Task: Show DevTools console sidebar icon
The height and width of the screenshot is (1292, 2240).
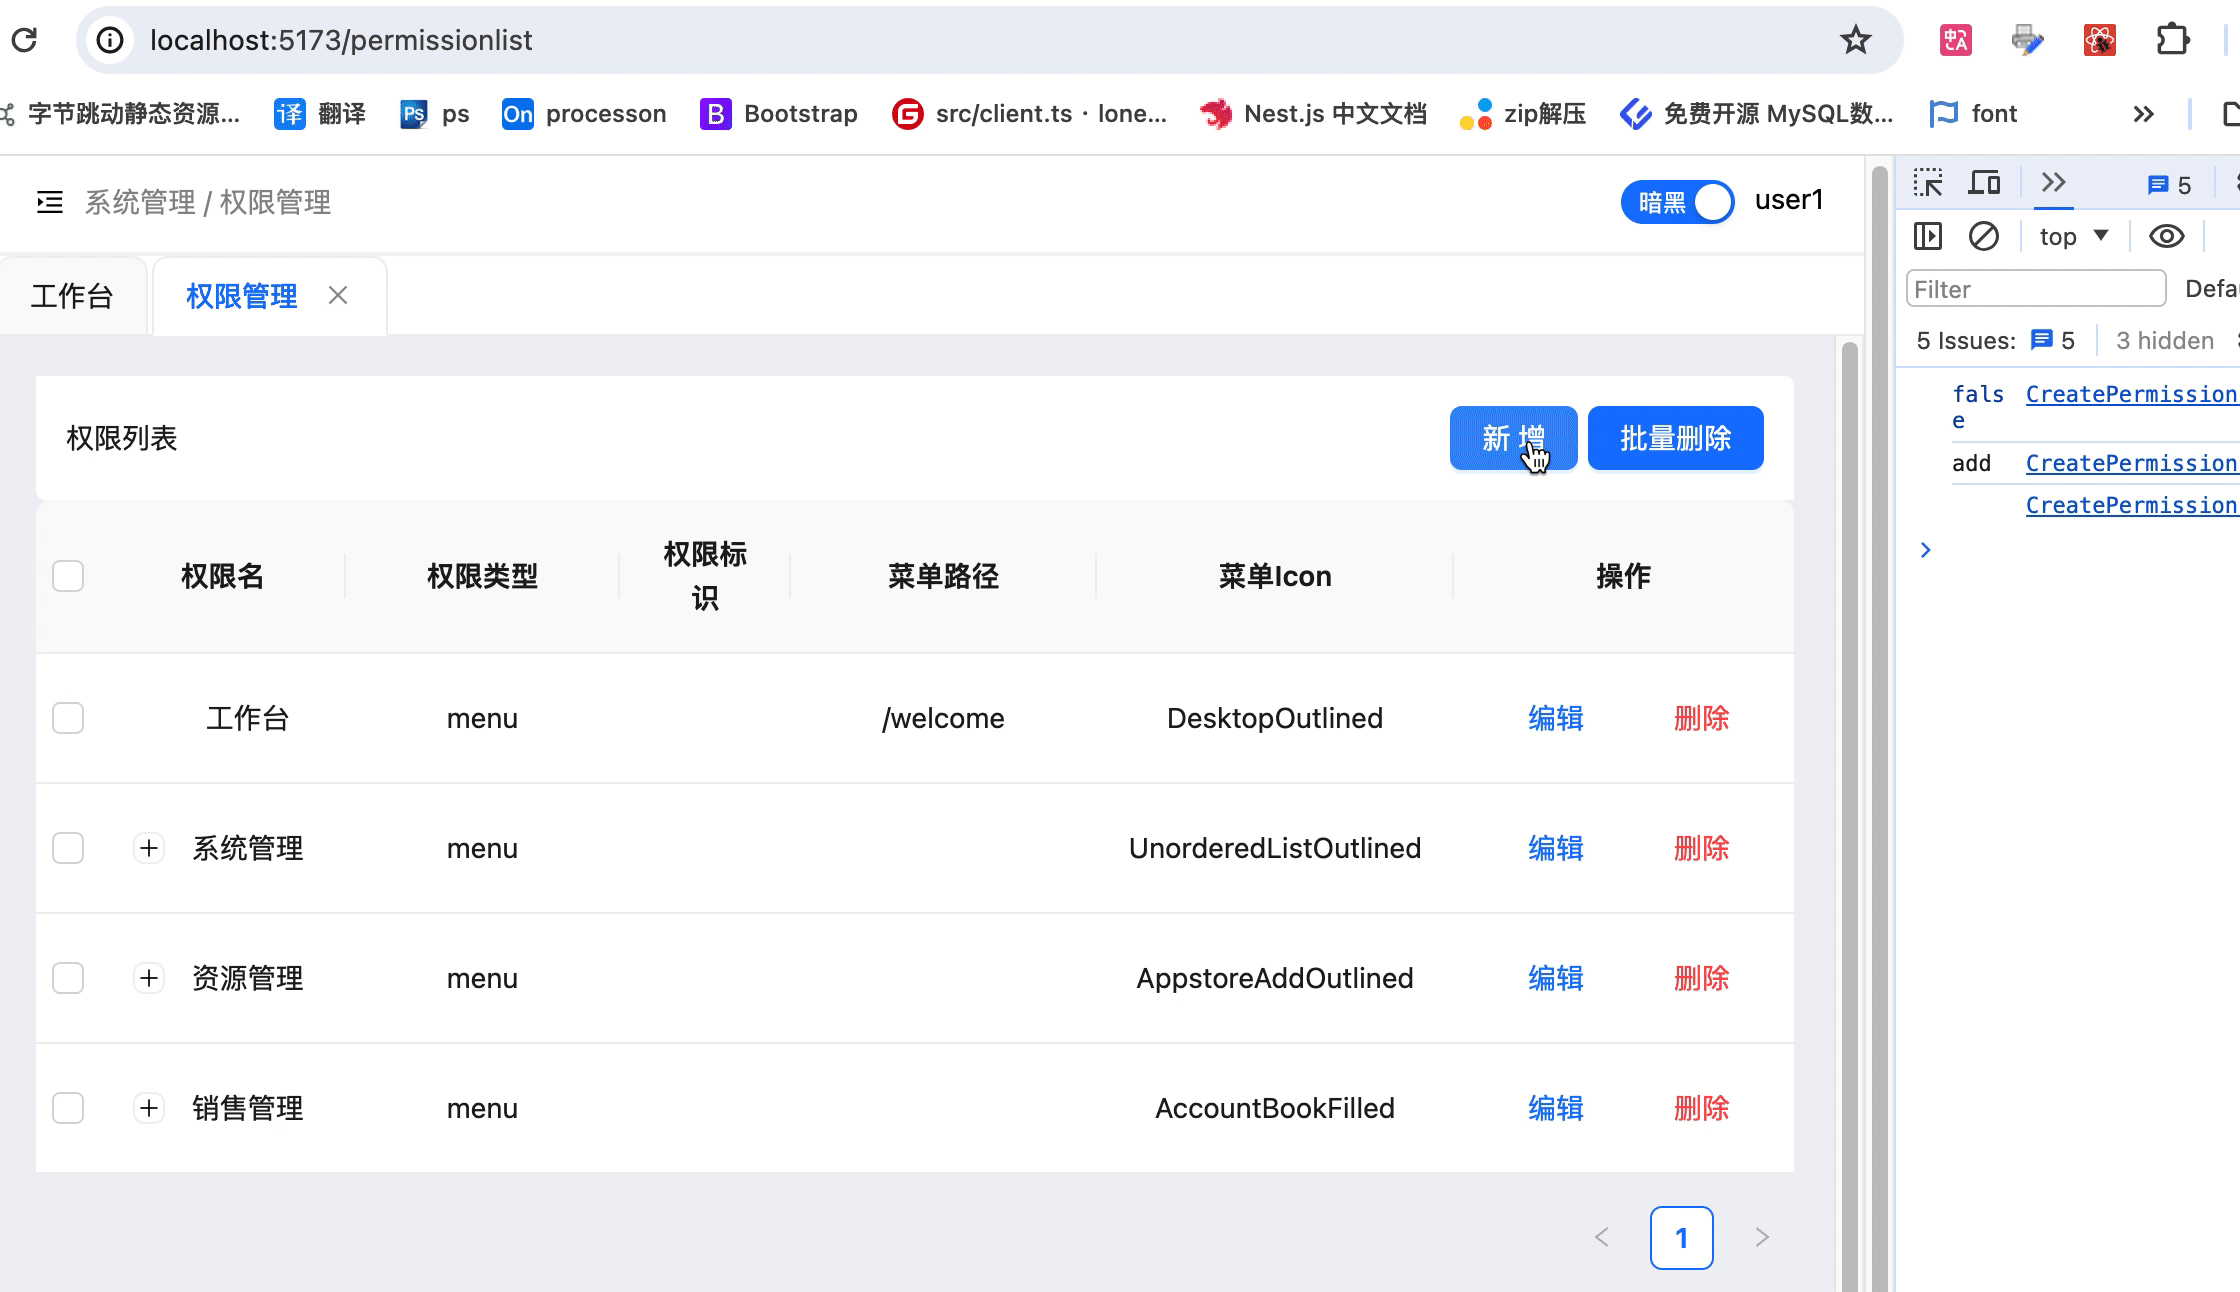Action: 1927,237
